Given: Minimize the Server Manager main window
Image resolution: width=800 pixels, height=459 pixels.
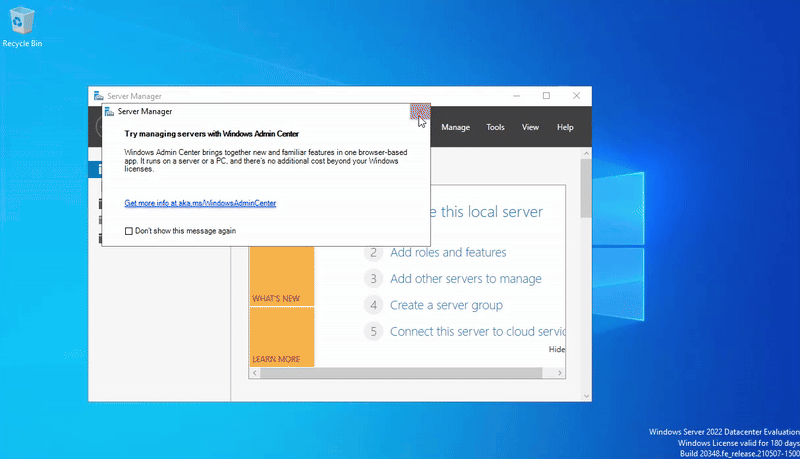Looking at the screenshot, I should tap(516, 96).
